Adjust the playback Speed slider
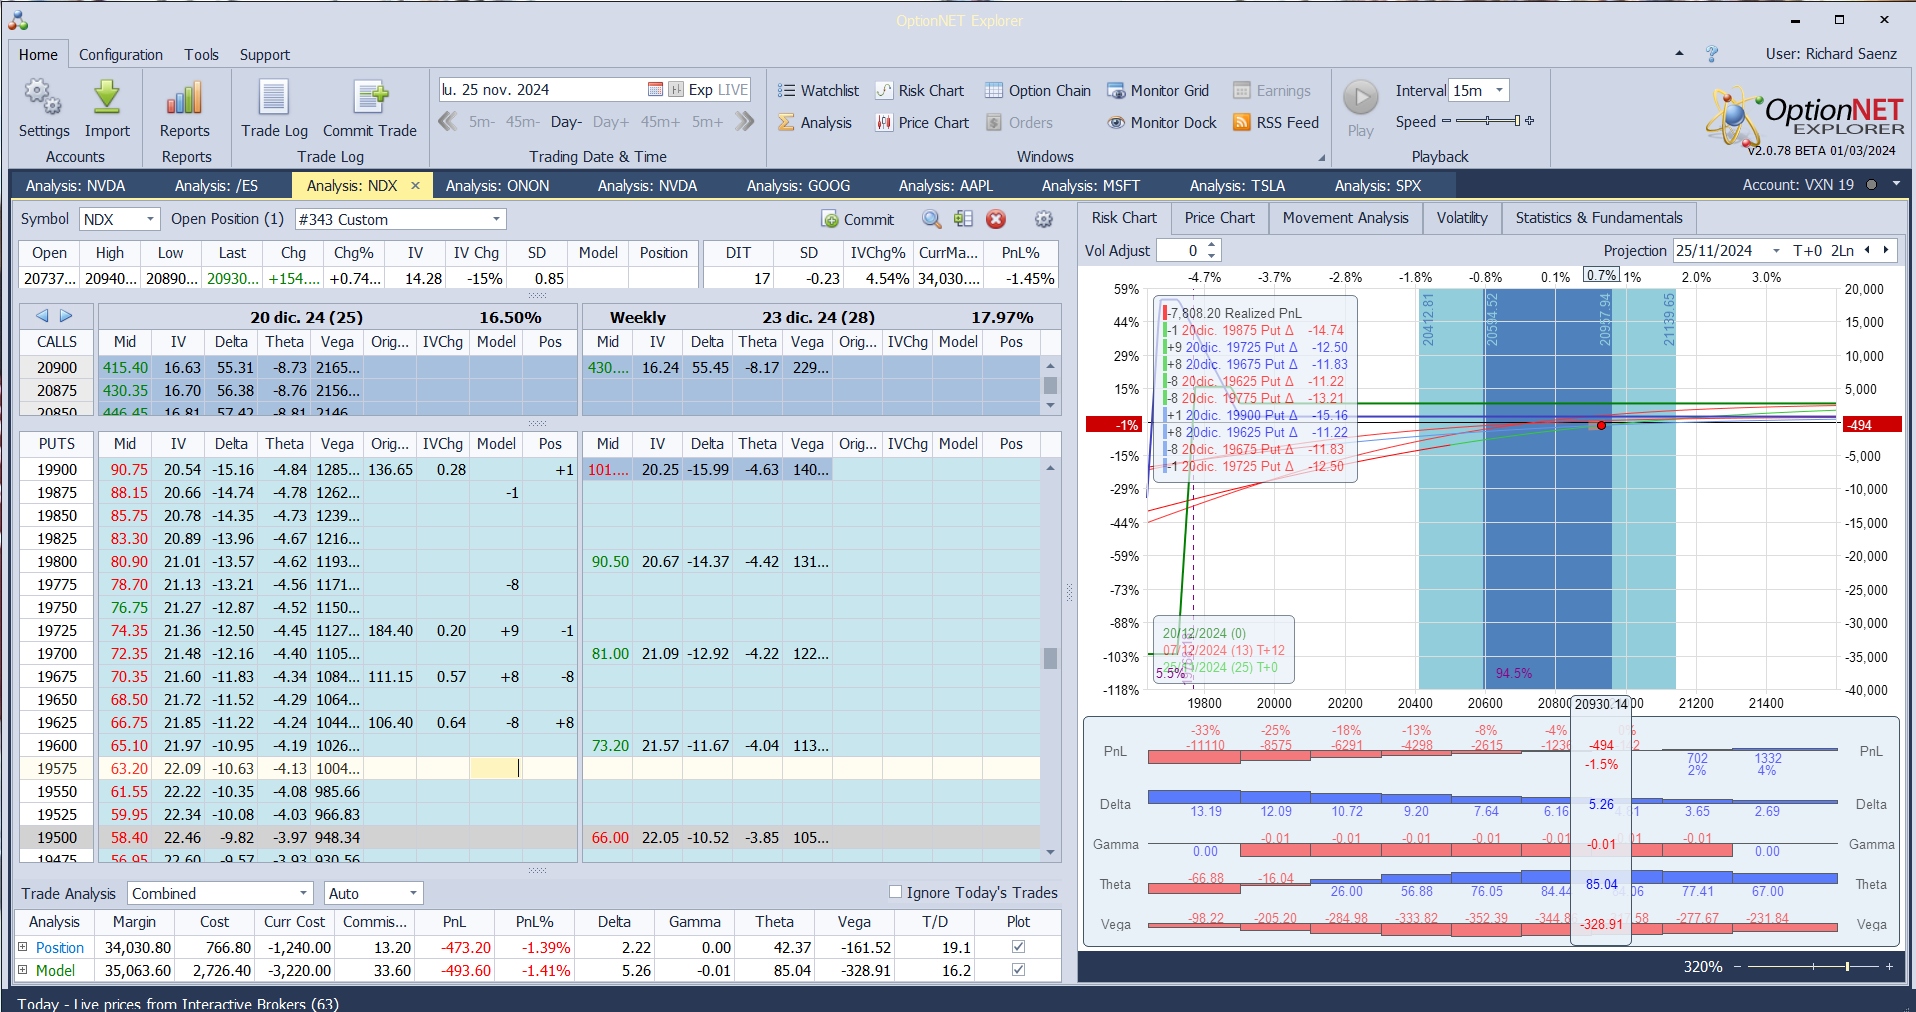 point(1488,120)
